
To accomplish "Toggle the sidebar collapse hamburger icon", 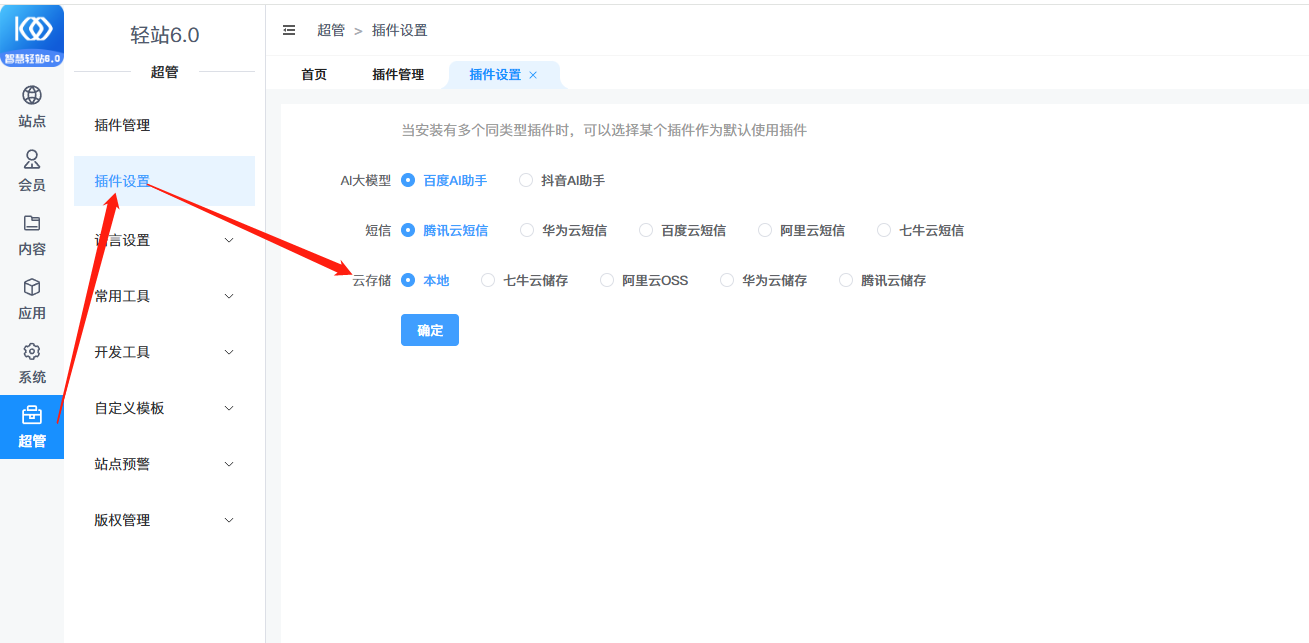I will 289,30.
